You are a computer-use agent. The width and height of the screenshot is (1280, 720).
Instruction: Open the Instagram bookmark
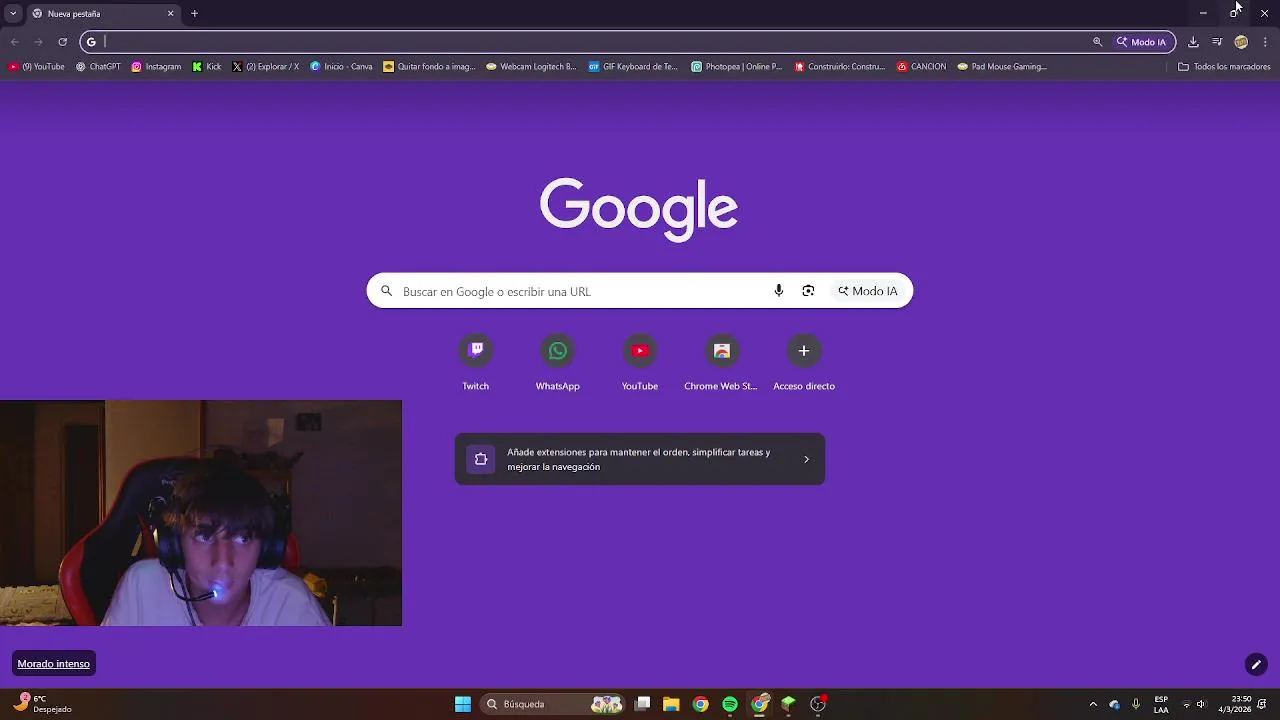click(156, 67)
